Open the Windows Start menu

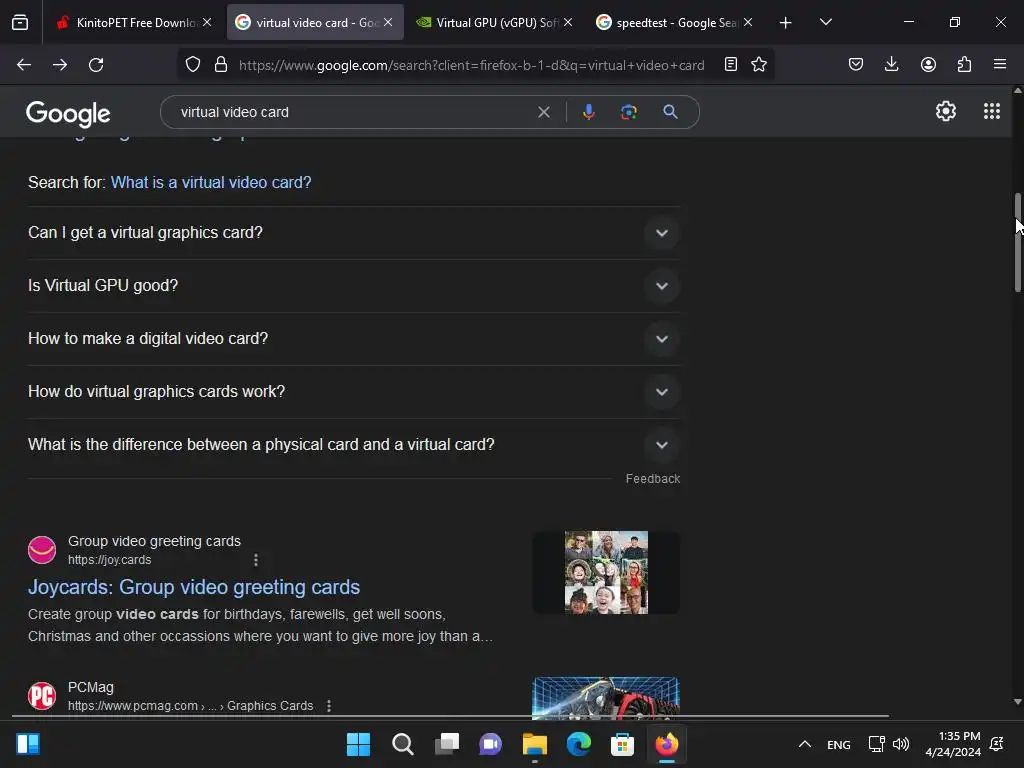point(358,744)
